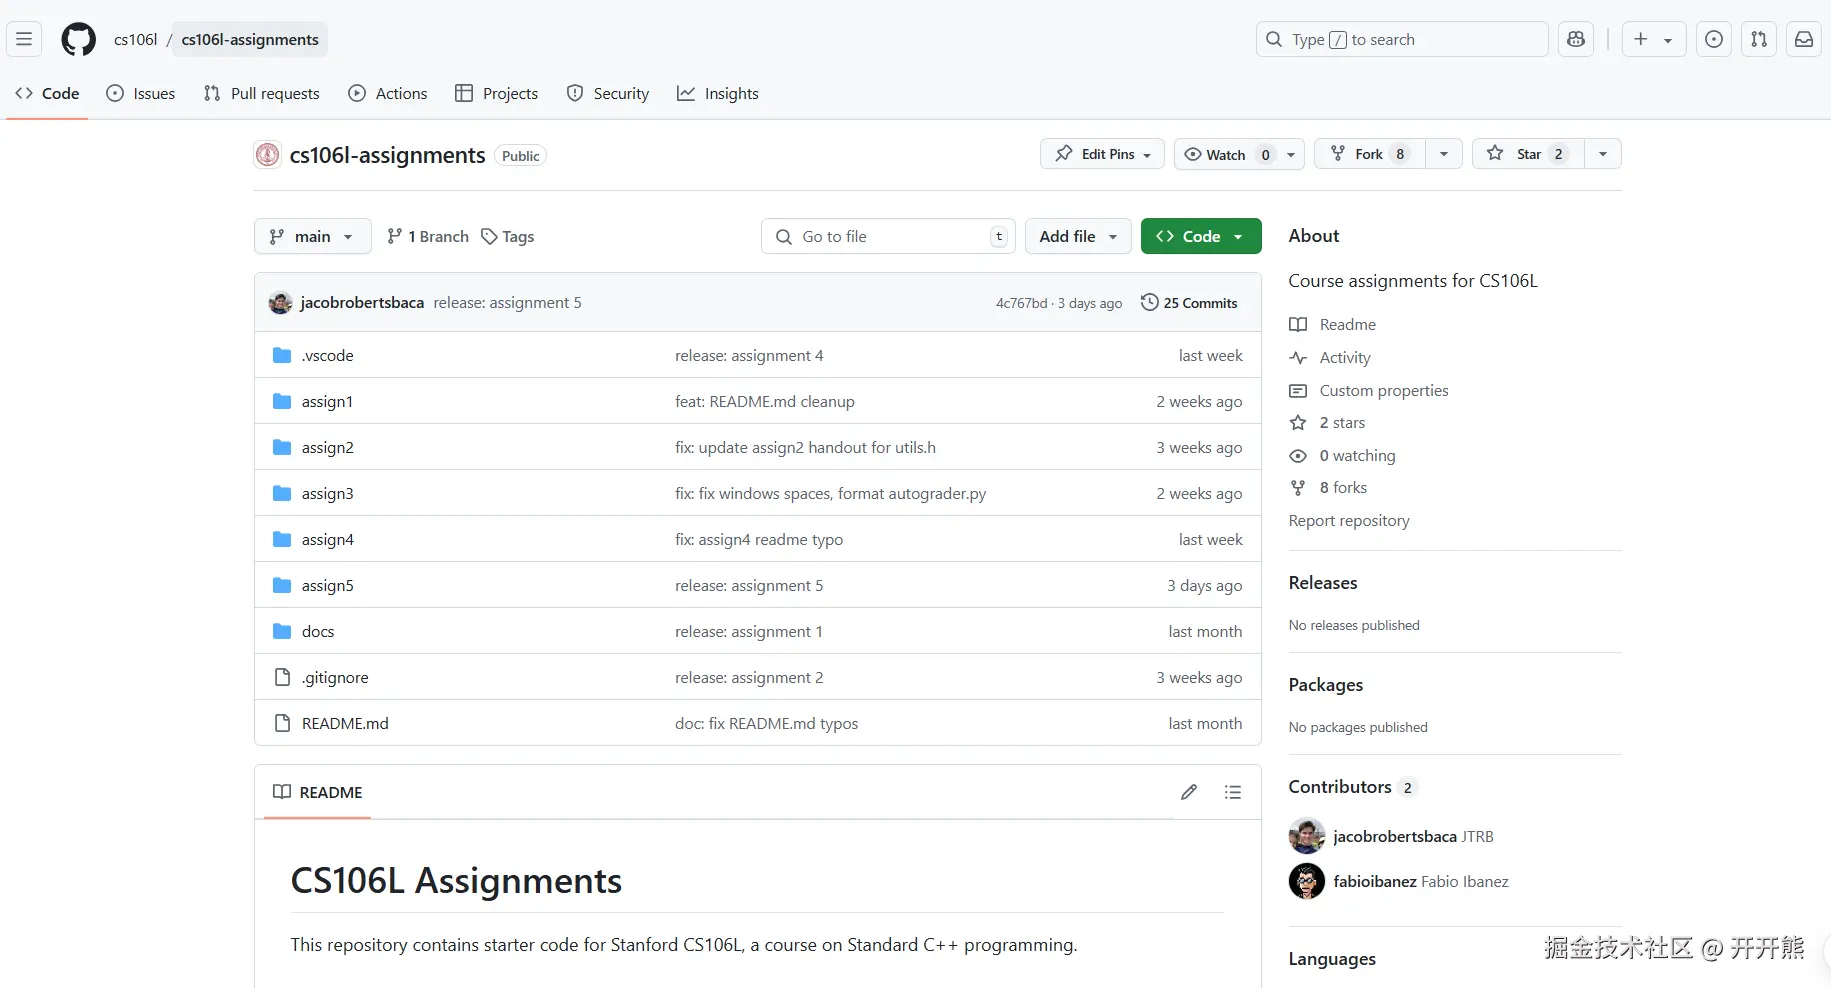Screen dimensions: 1831x988
Task: Open the notifications inbox icon
Action: (1803, 40)
